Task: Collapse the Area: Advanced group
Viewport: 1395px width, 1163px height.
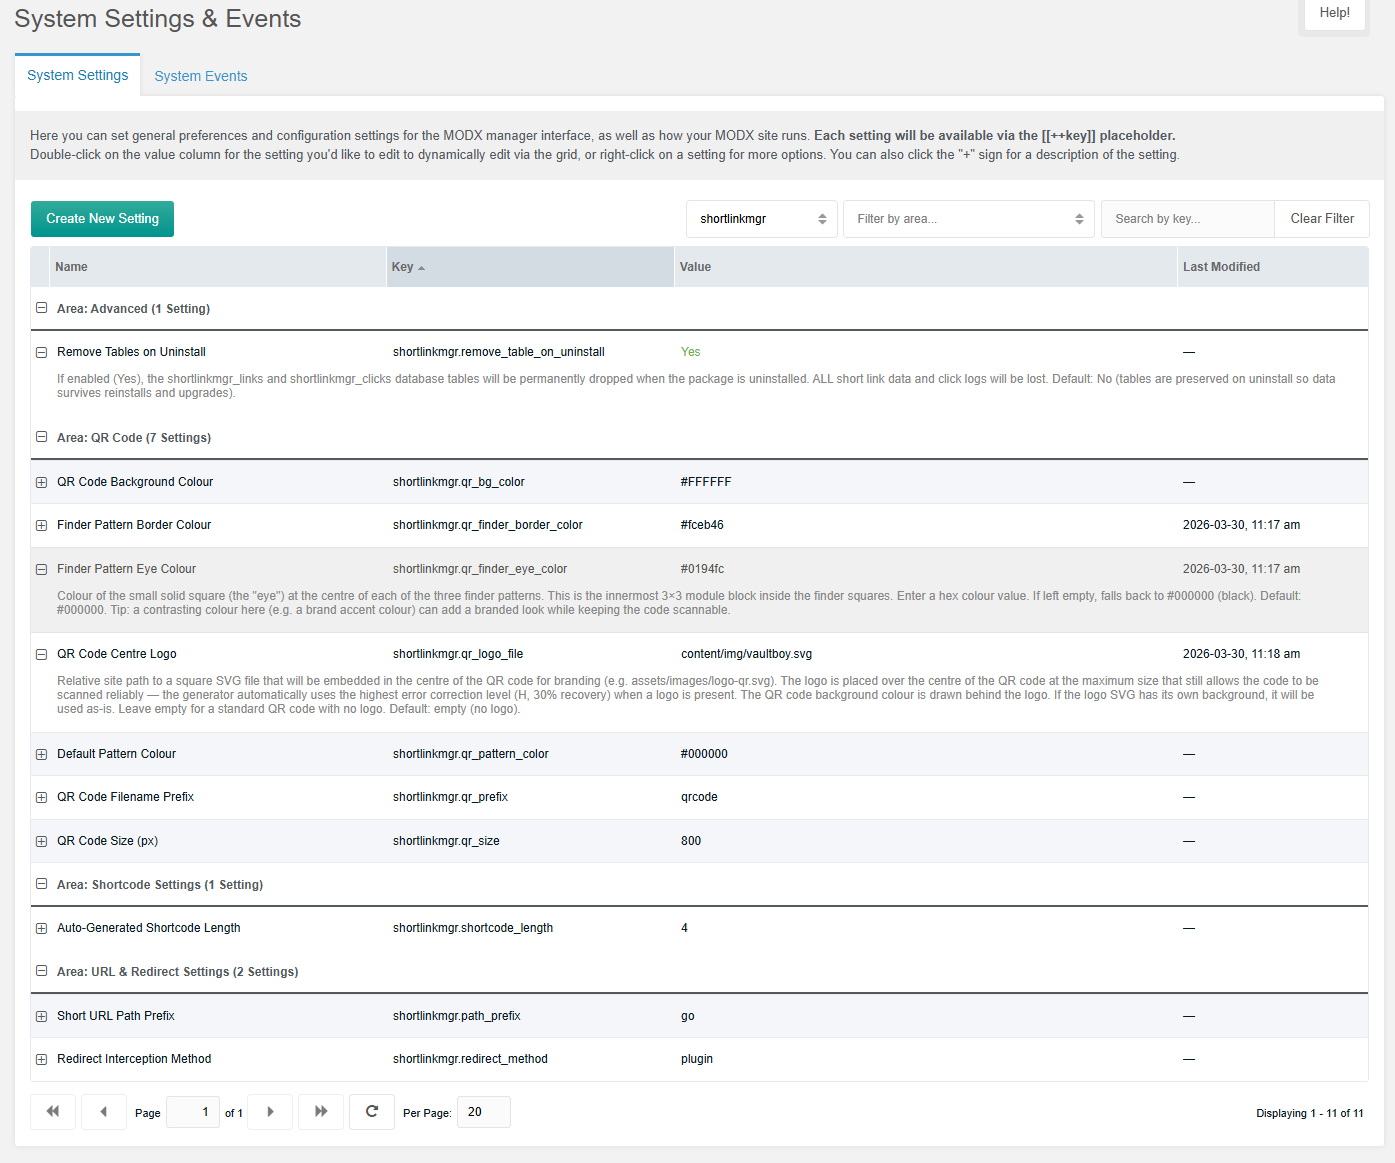Action: point(42,308)
